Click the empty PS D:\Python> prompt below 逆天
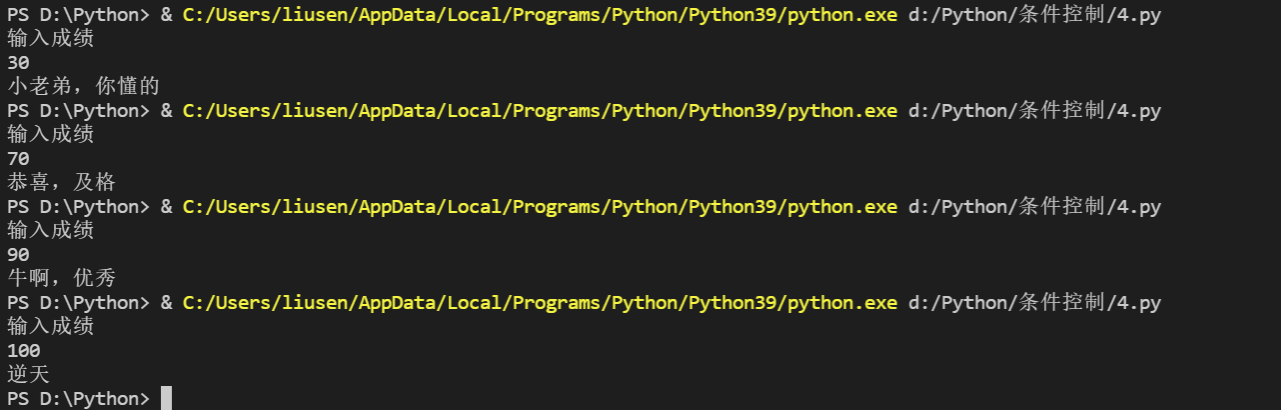Image resolution: width=1281 pixels, height=410 pixels. point(79,399)
